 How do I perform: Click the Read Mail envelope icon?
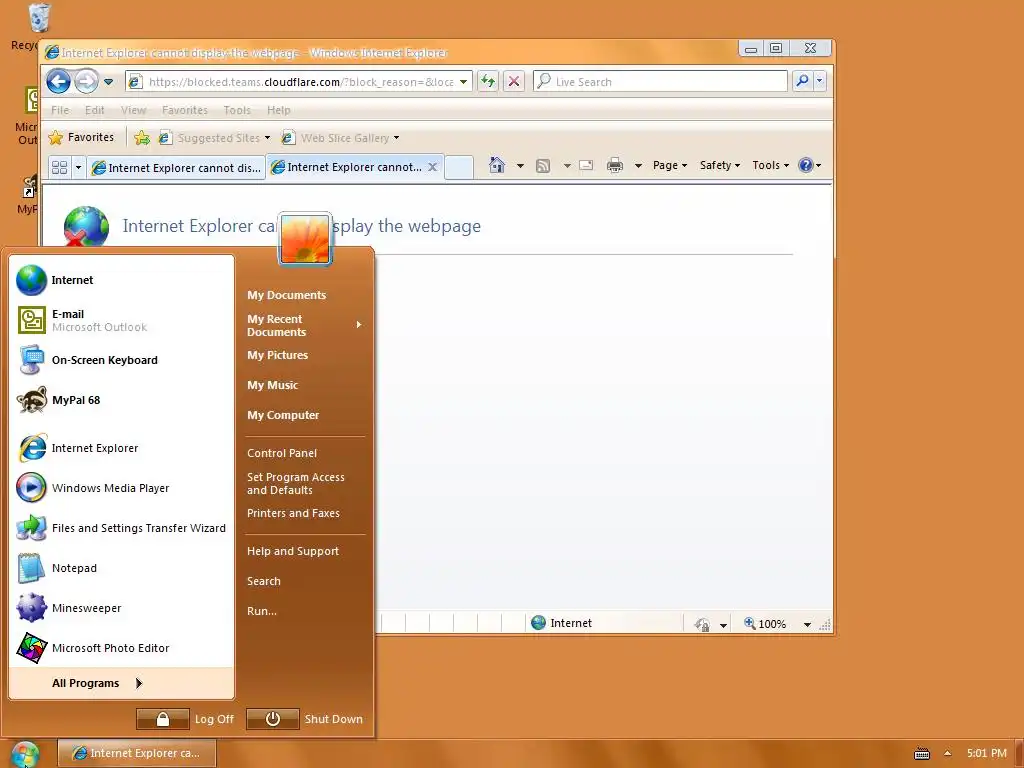[586, 165]
